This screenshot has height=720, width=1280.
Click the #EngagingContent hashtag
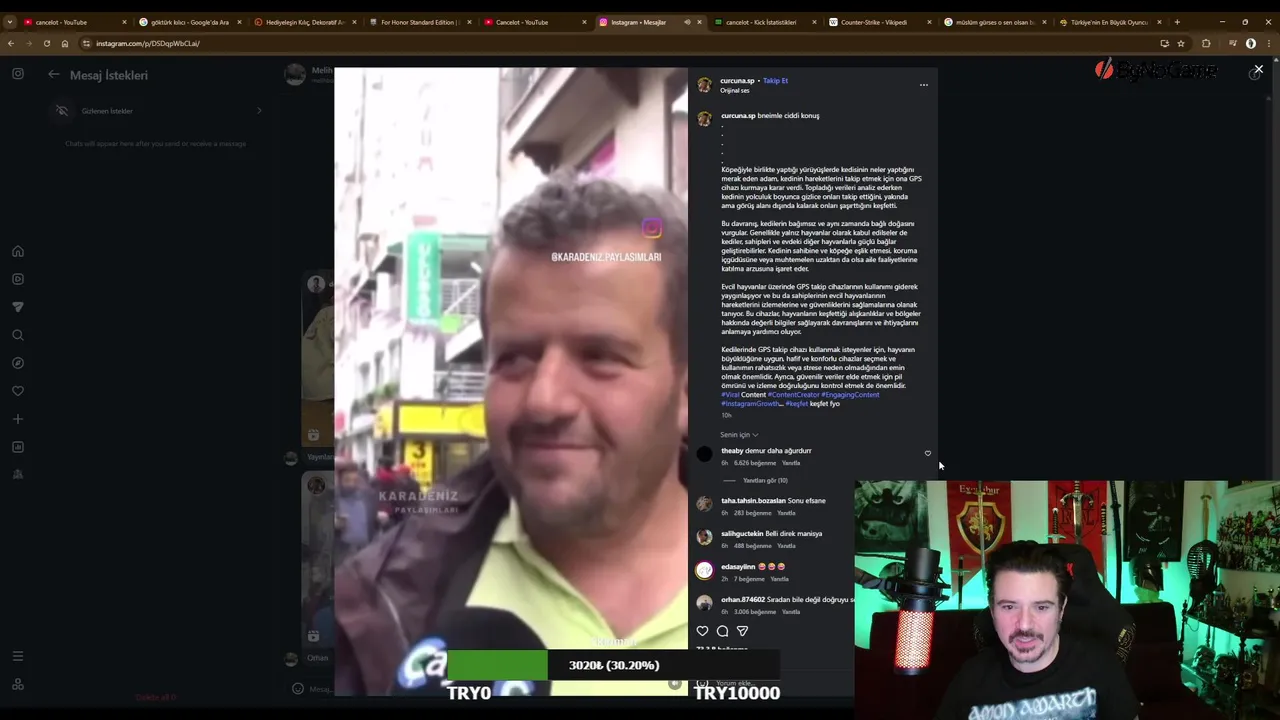(850, 395)
